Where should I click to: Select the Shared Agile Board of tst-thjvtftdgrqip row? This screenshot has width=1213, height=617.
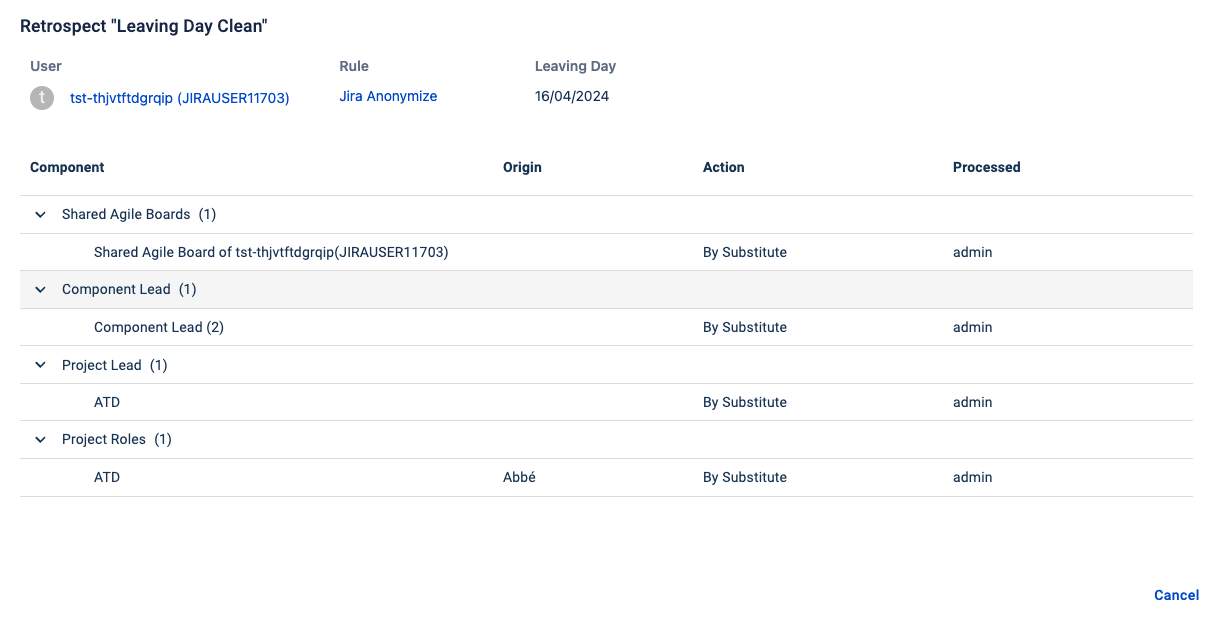(271, 252)
